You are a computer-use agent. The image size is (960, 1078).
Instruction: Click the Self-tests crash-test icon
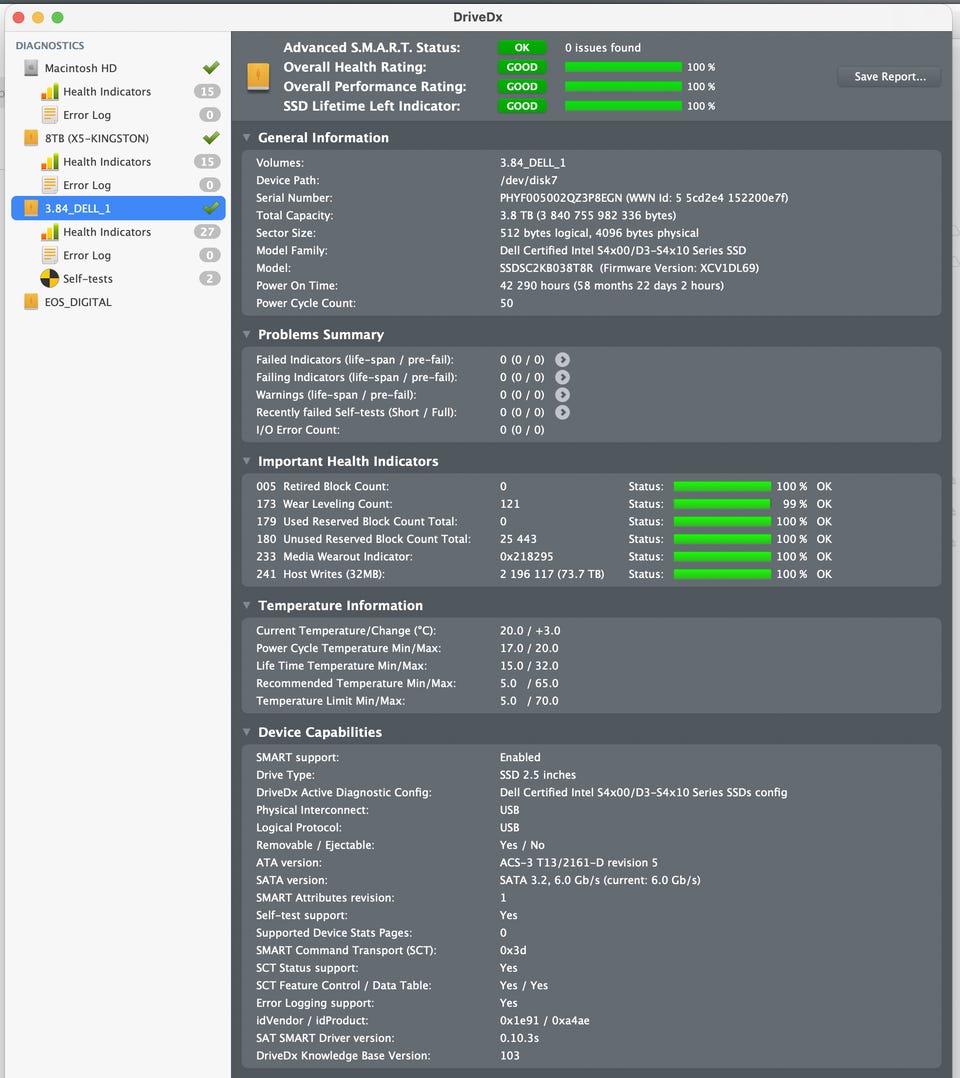50,278
